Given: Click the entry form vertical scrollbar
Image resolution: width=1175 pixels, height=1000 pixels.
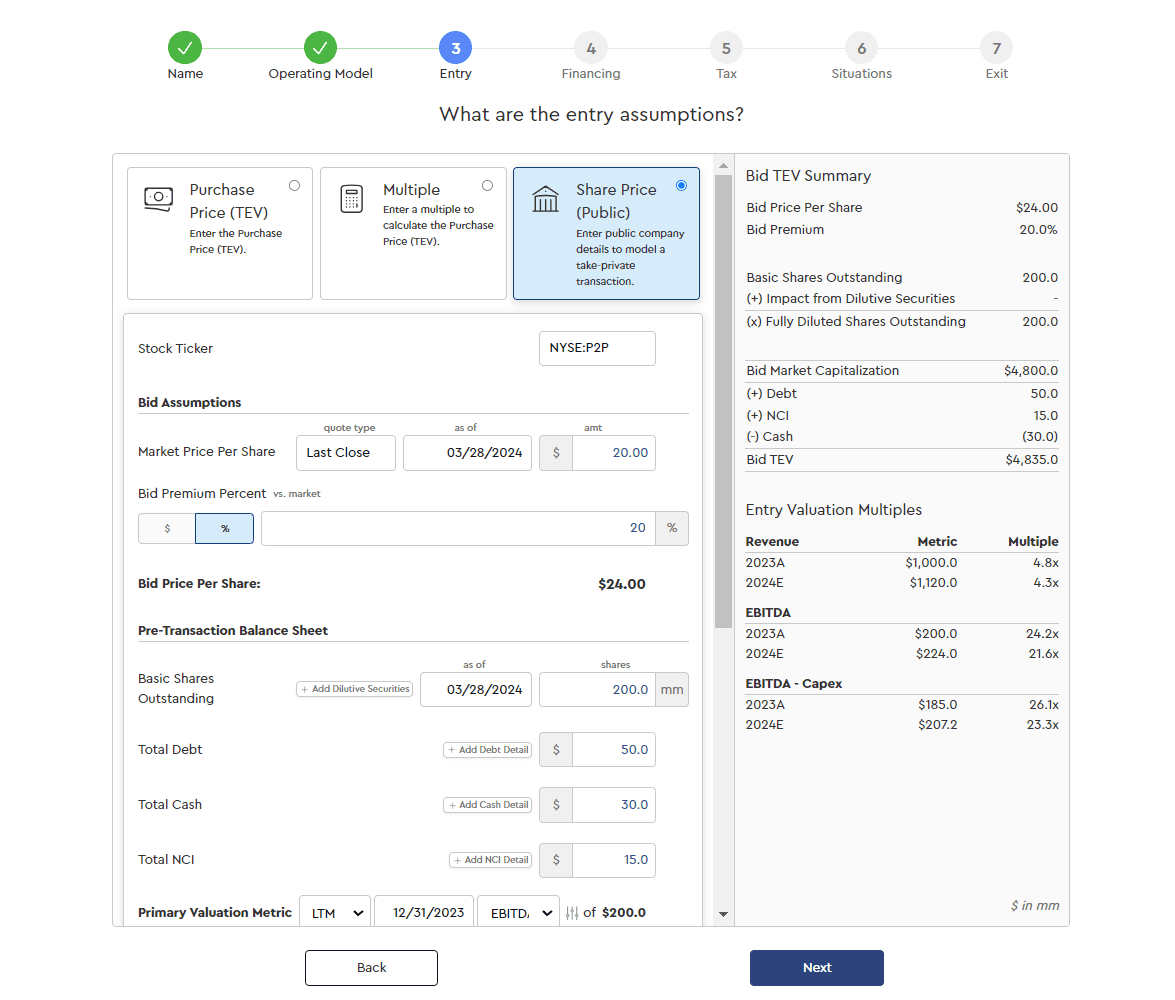Looking at the screenshot, I should [x=723, y=400].
